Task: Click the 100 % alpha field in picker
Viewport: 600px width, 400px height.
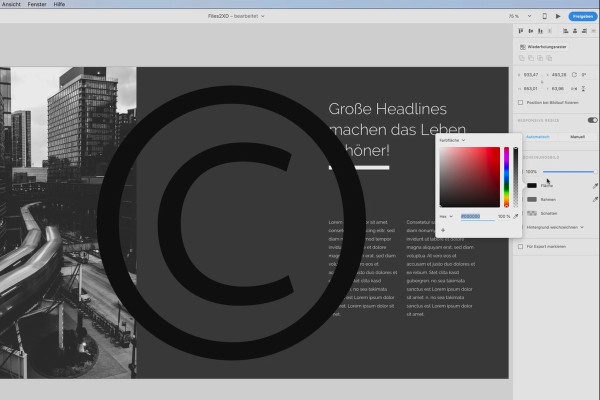Action: [x=504, y=216]
